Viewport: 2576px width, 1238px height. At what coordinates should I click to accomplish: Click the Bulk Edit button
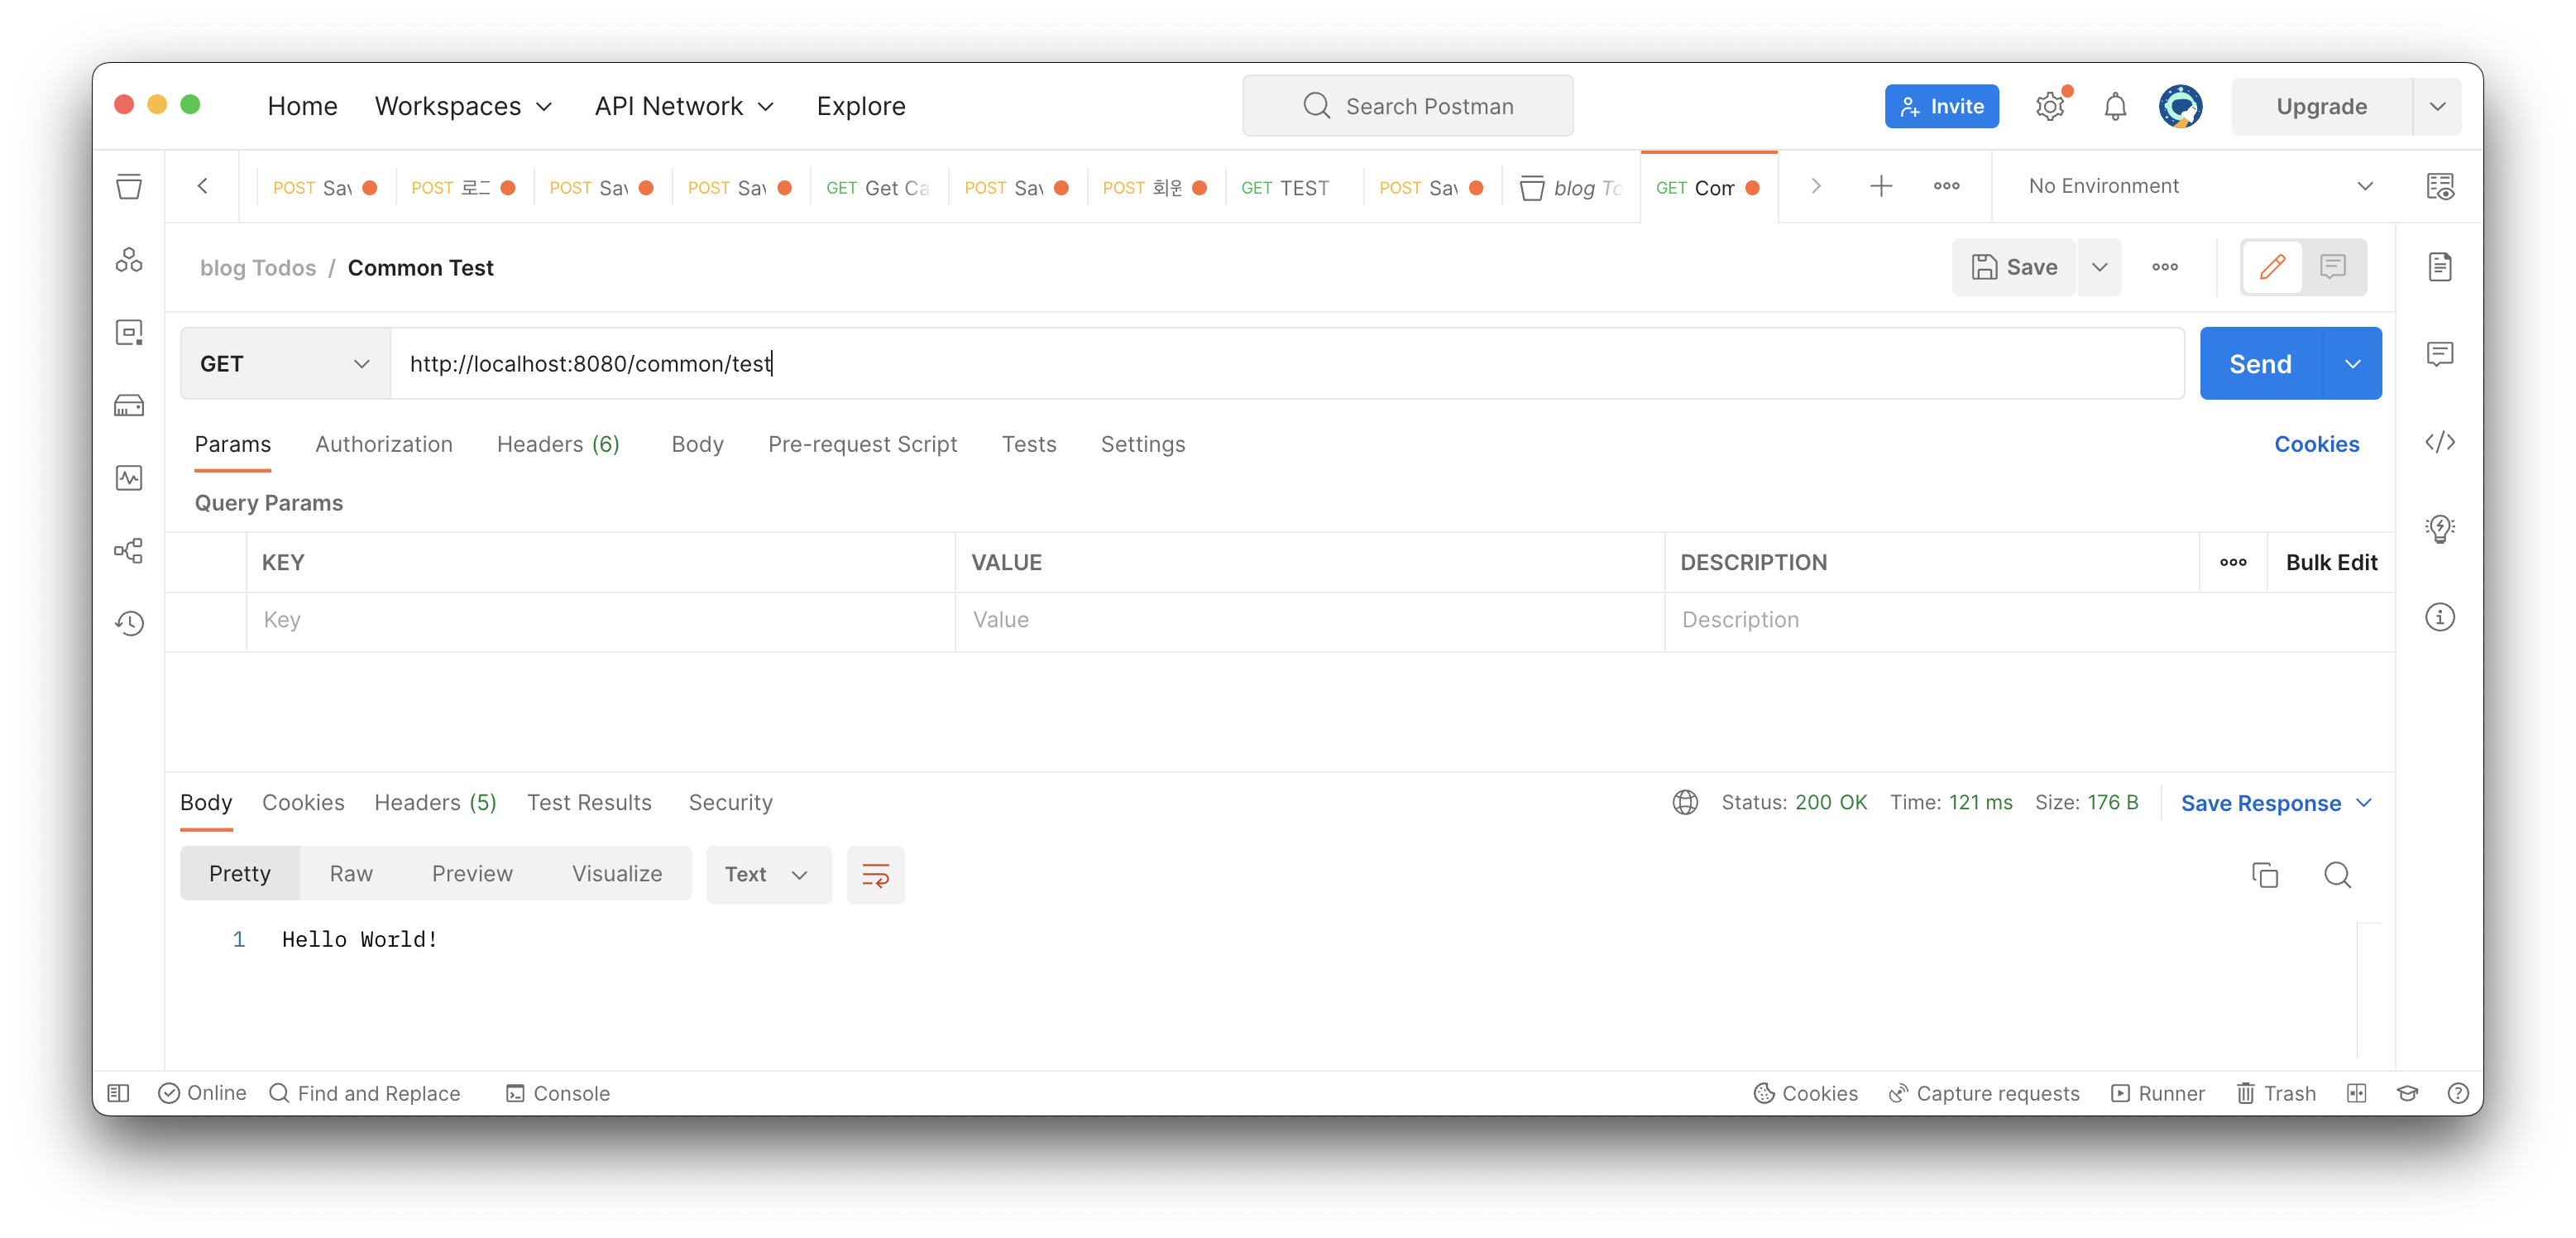point(2330,562)
